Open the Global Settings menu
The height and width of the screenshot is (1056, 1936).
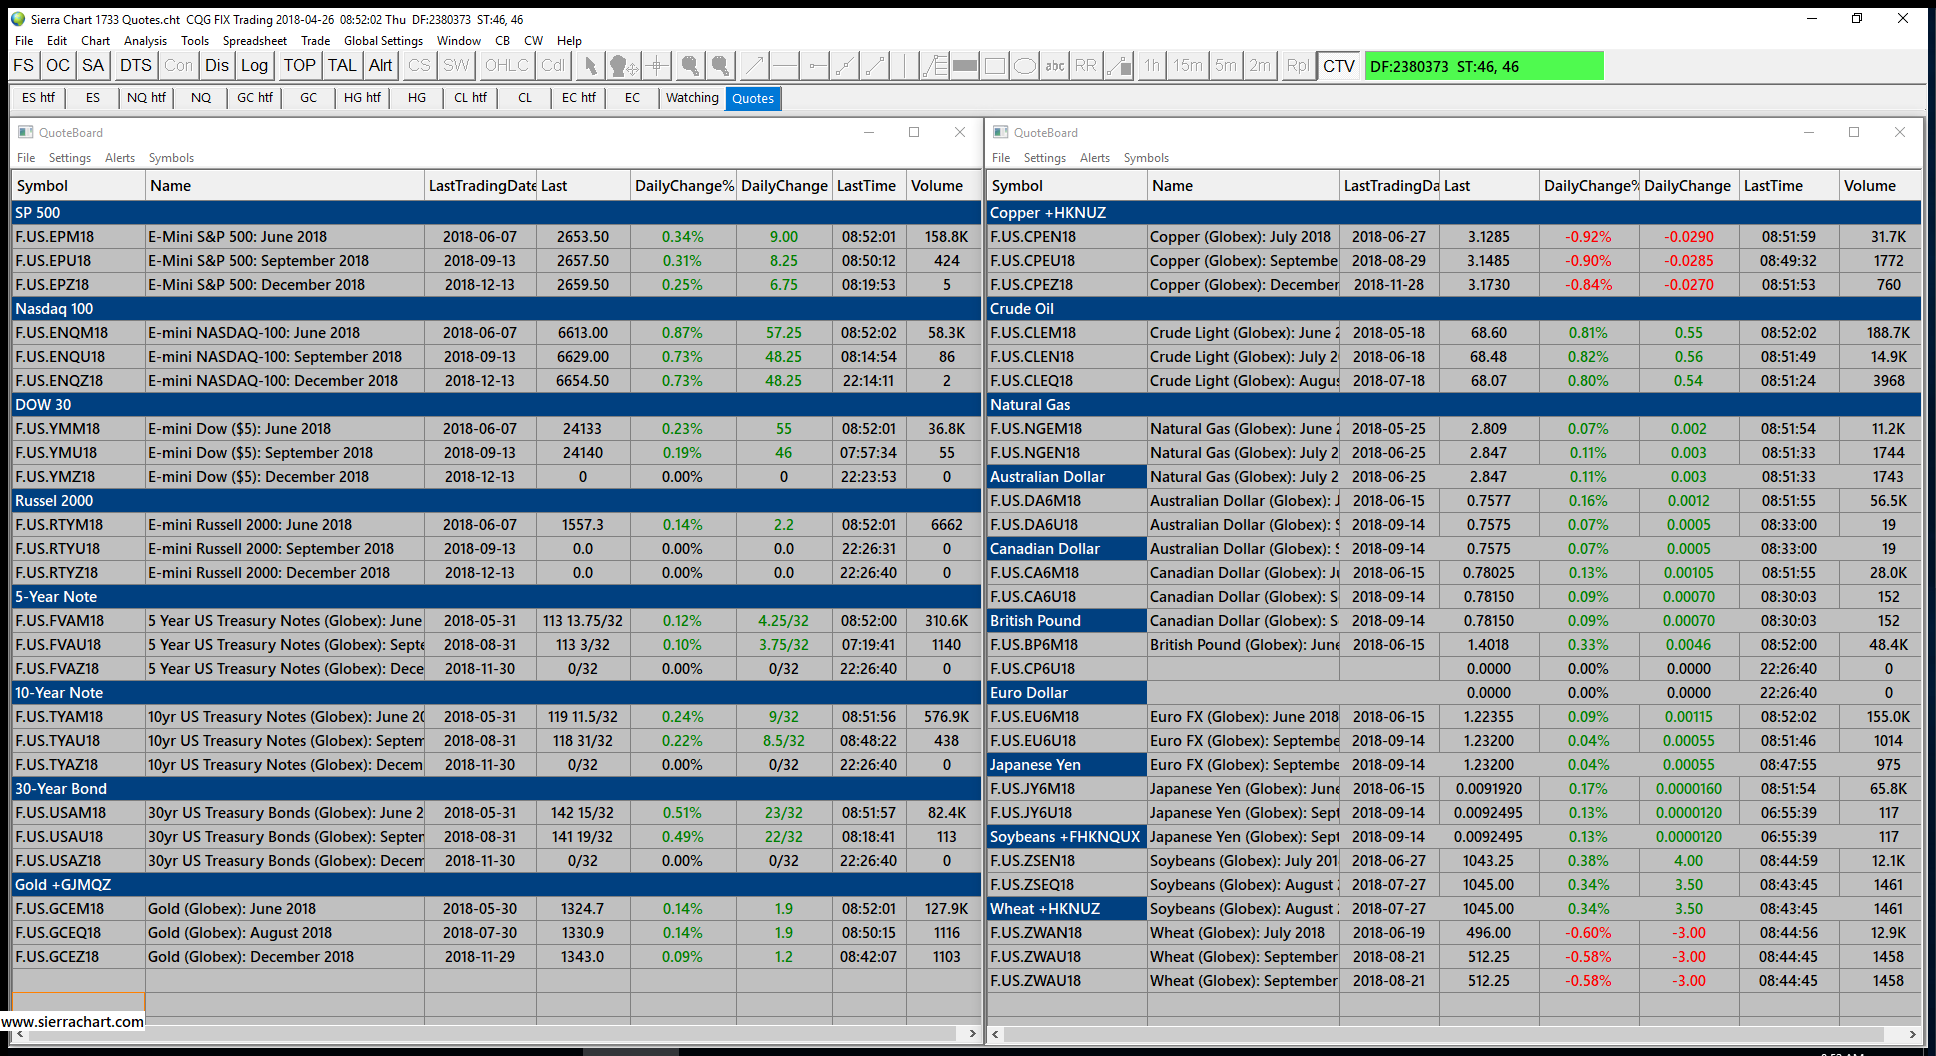click(383, 41)
